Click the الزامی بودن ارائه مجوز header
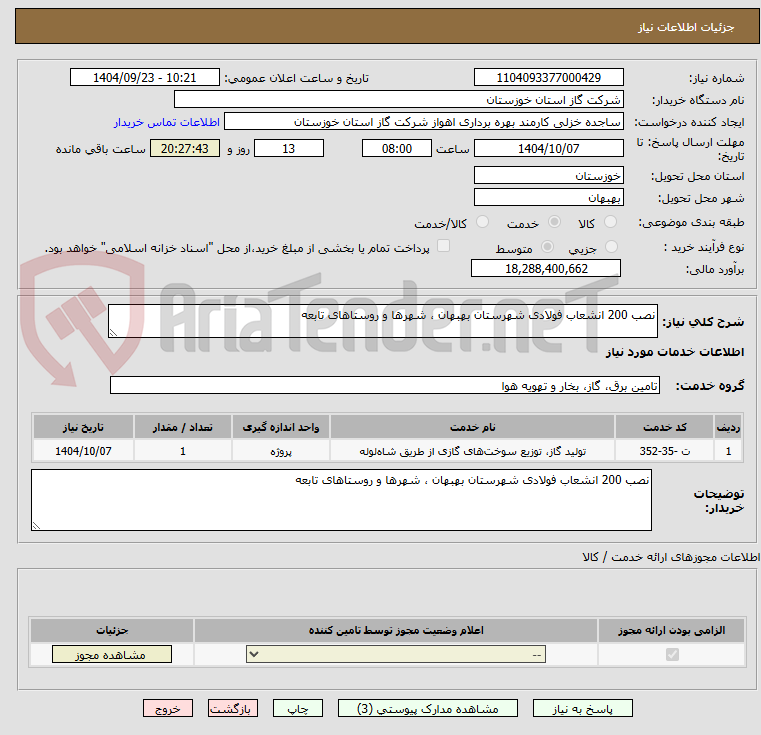761x735 pixels. click(672, 630)
